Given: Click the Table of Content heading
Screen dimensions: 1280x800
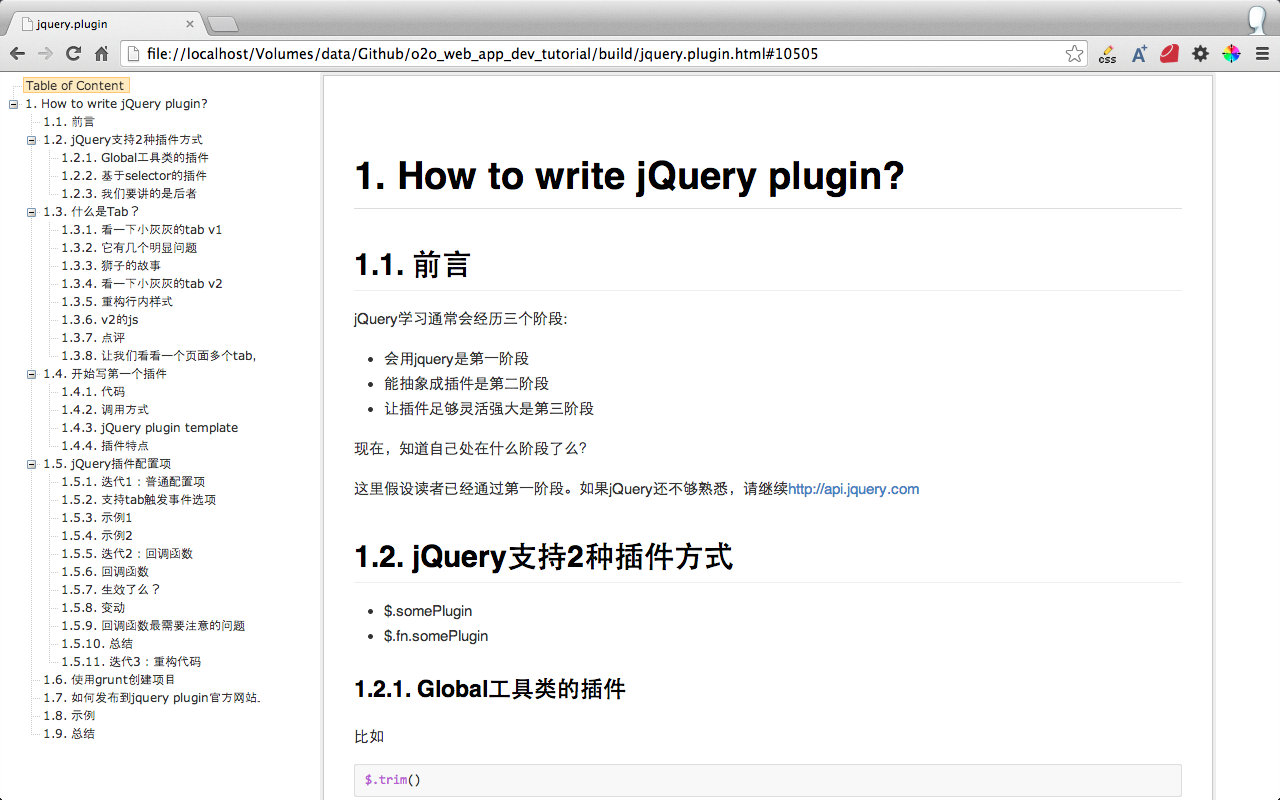Looking at the screenshot, I should click(x=76, y=86).
